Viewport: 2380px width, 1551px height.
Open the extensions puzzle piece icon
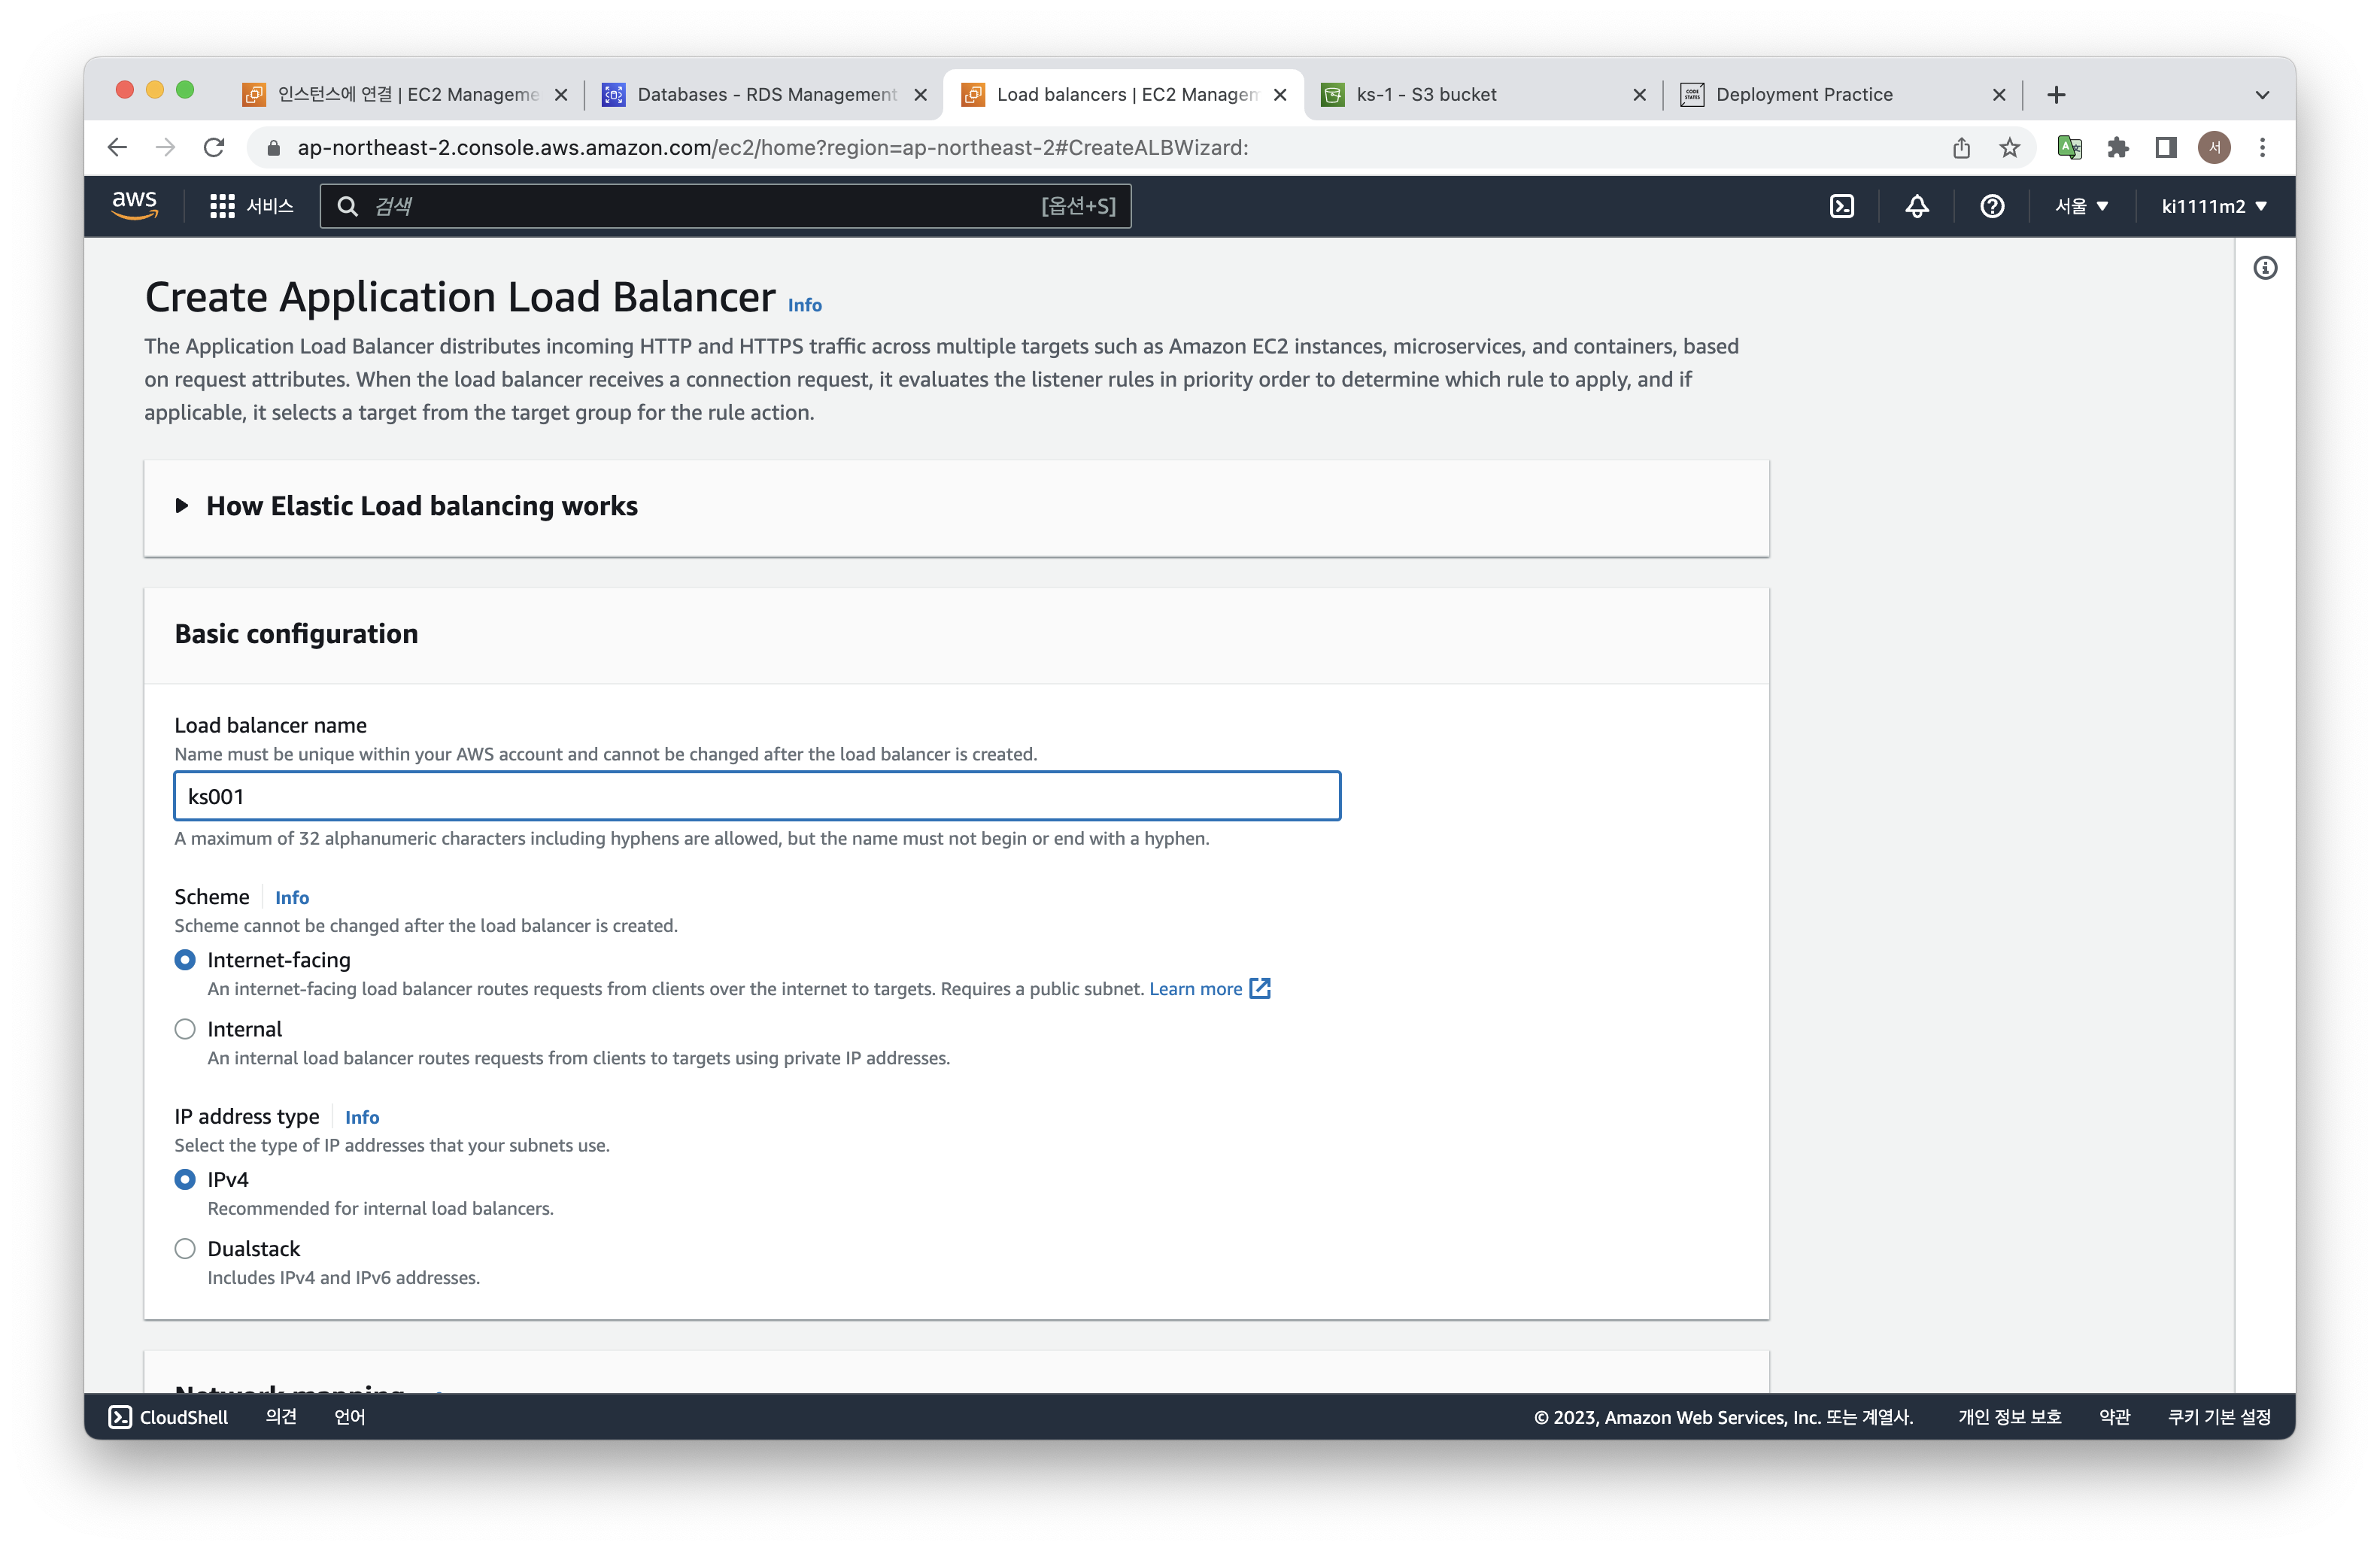[x=2117, y=148]
